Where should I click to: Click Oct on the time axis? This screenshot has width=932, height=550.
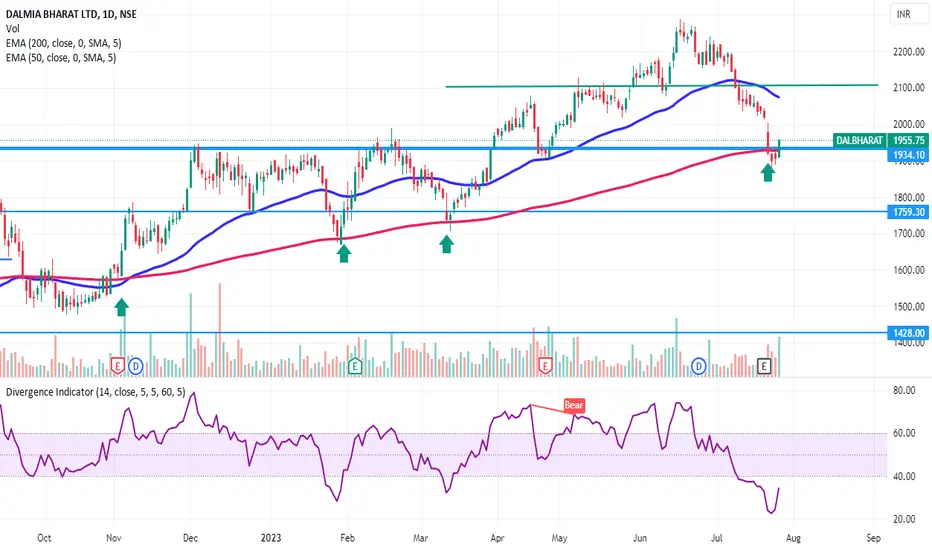tap(44, 538)
